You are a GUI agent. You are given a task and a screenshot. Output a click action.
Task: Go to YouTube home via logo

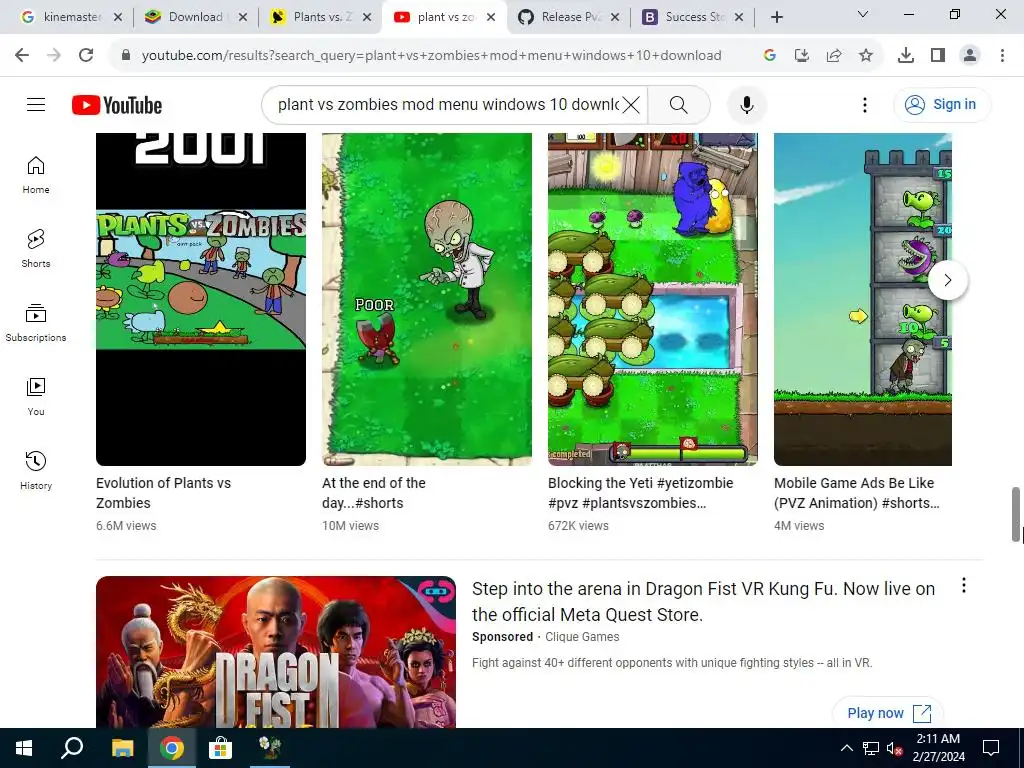[117, 105]
